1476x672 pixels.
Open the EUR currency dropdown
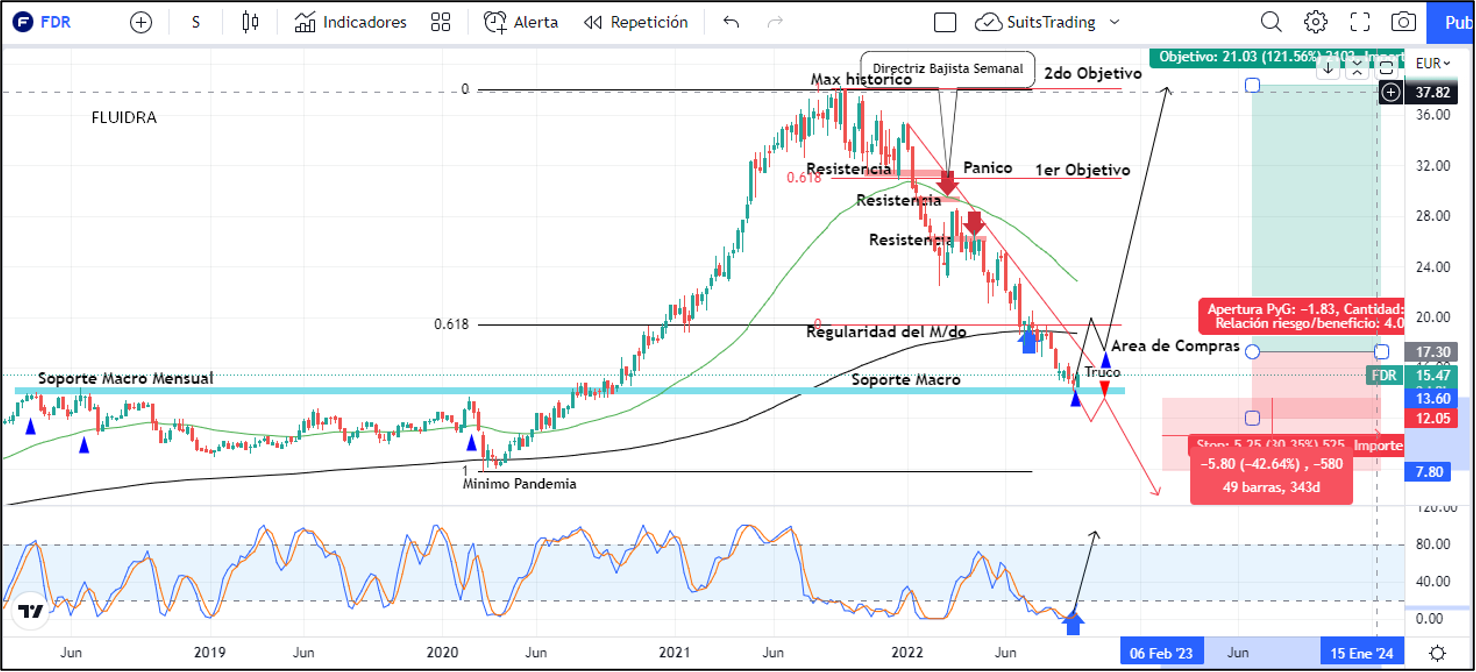tap(1432, 63)
